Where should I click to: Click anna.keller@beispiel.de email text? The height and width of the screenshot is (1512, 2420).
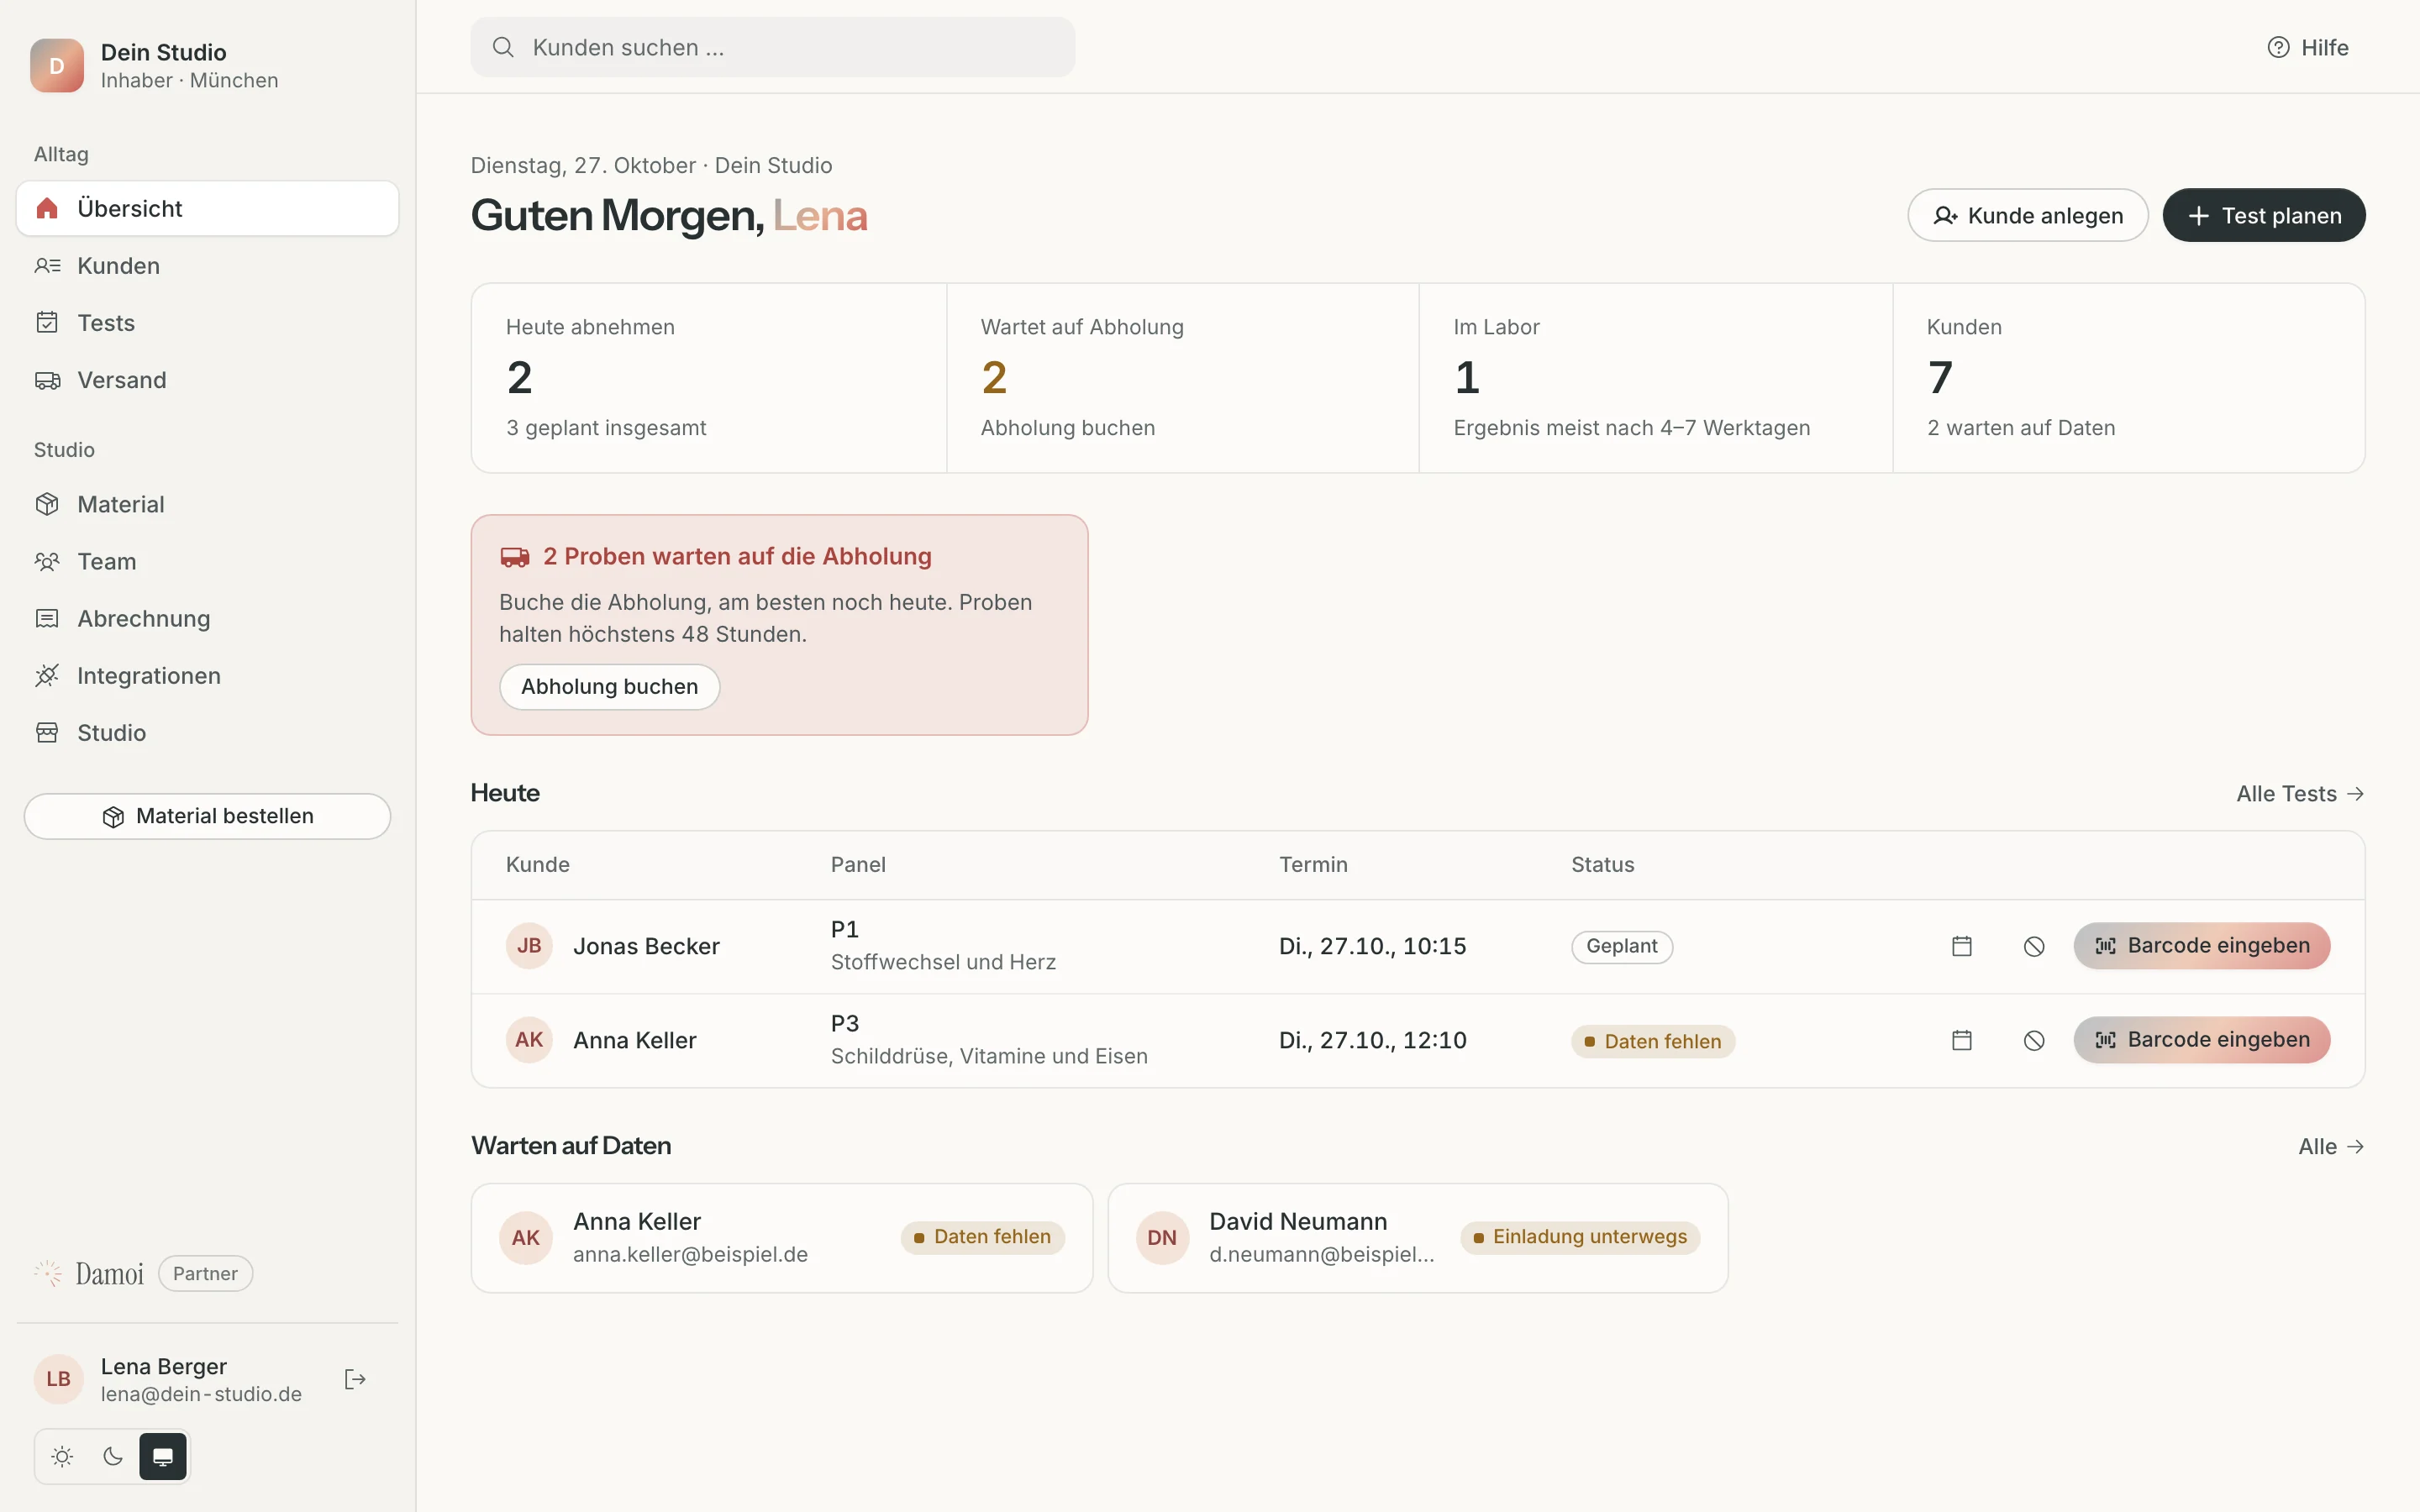pyautogui.click(x=690, y=1254)
